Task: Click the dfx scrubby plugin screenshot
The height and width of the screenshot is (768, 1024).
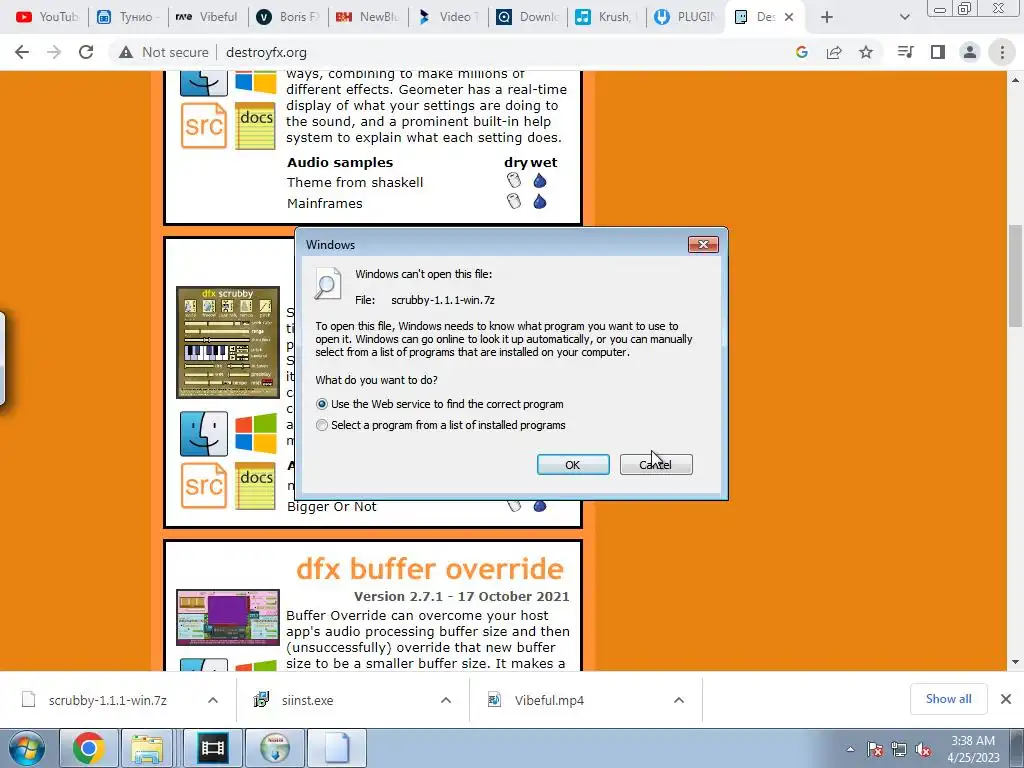Action: 228,342
